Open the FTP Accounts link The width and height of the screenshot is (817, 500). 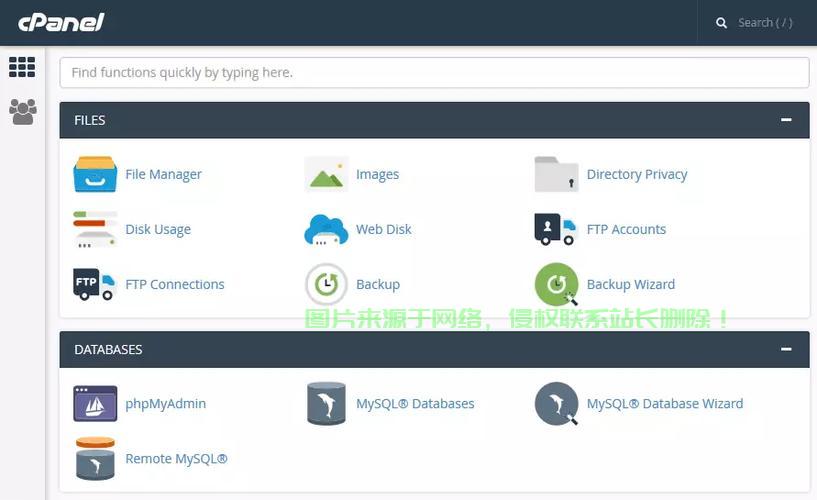coord(626,229)
